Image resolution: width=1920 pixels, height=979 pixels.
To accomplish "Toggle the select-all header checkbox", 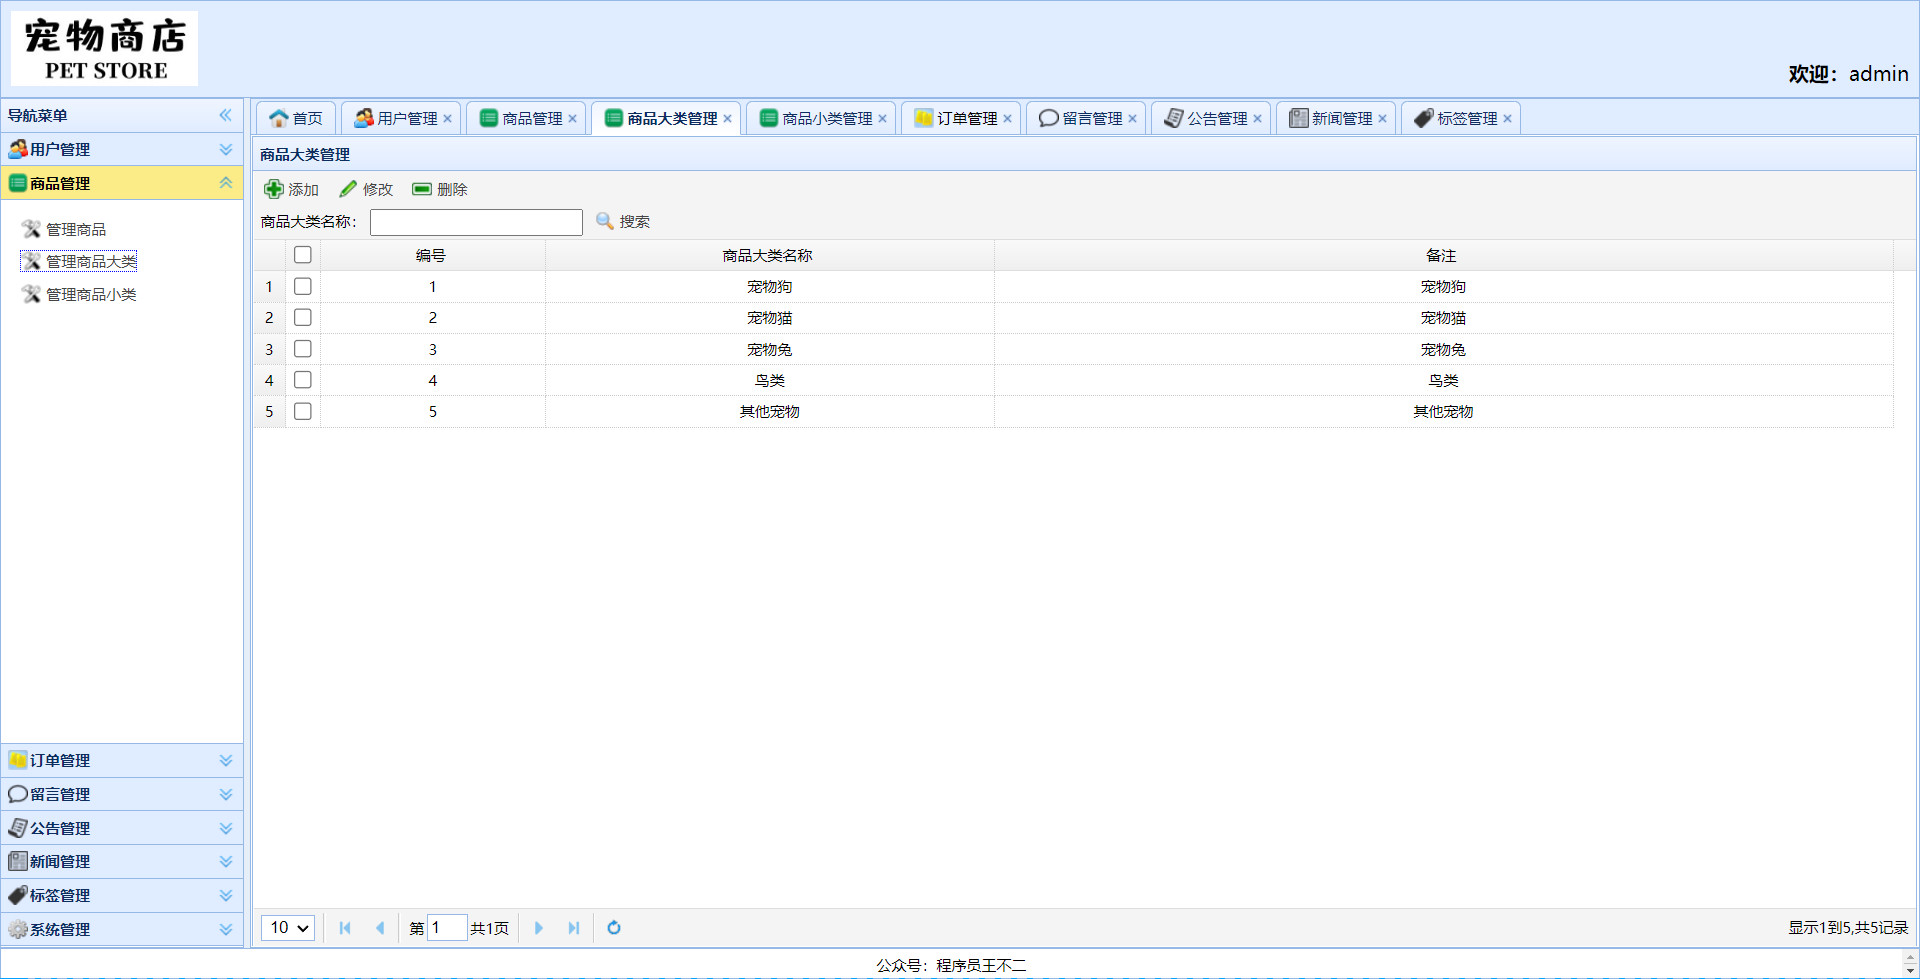I will pos(303,255).
